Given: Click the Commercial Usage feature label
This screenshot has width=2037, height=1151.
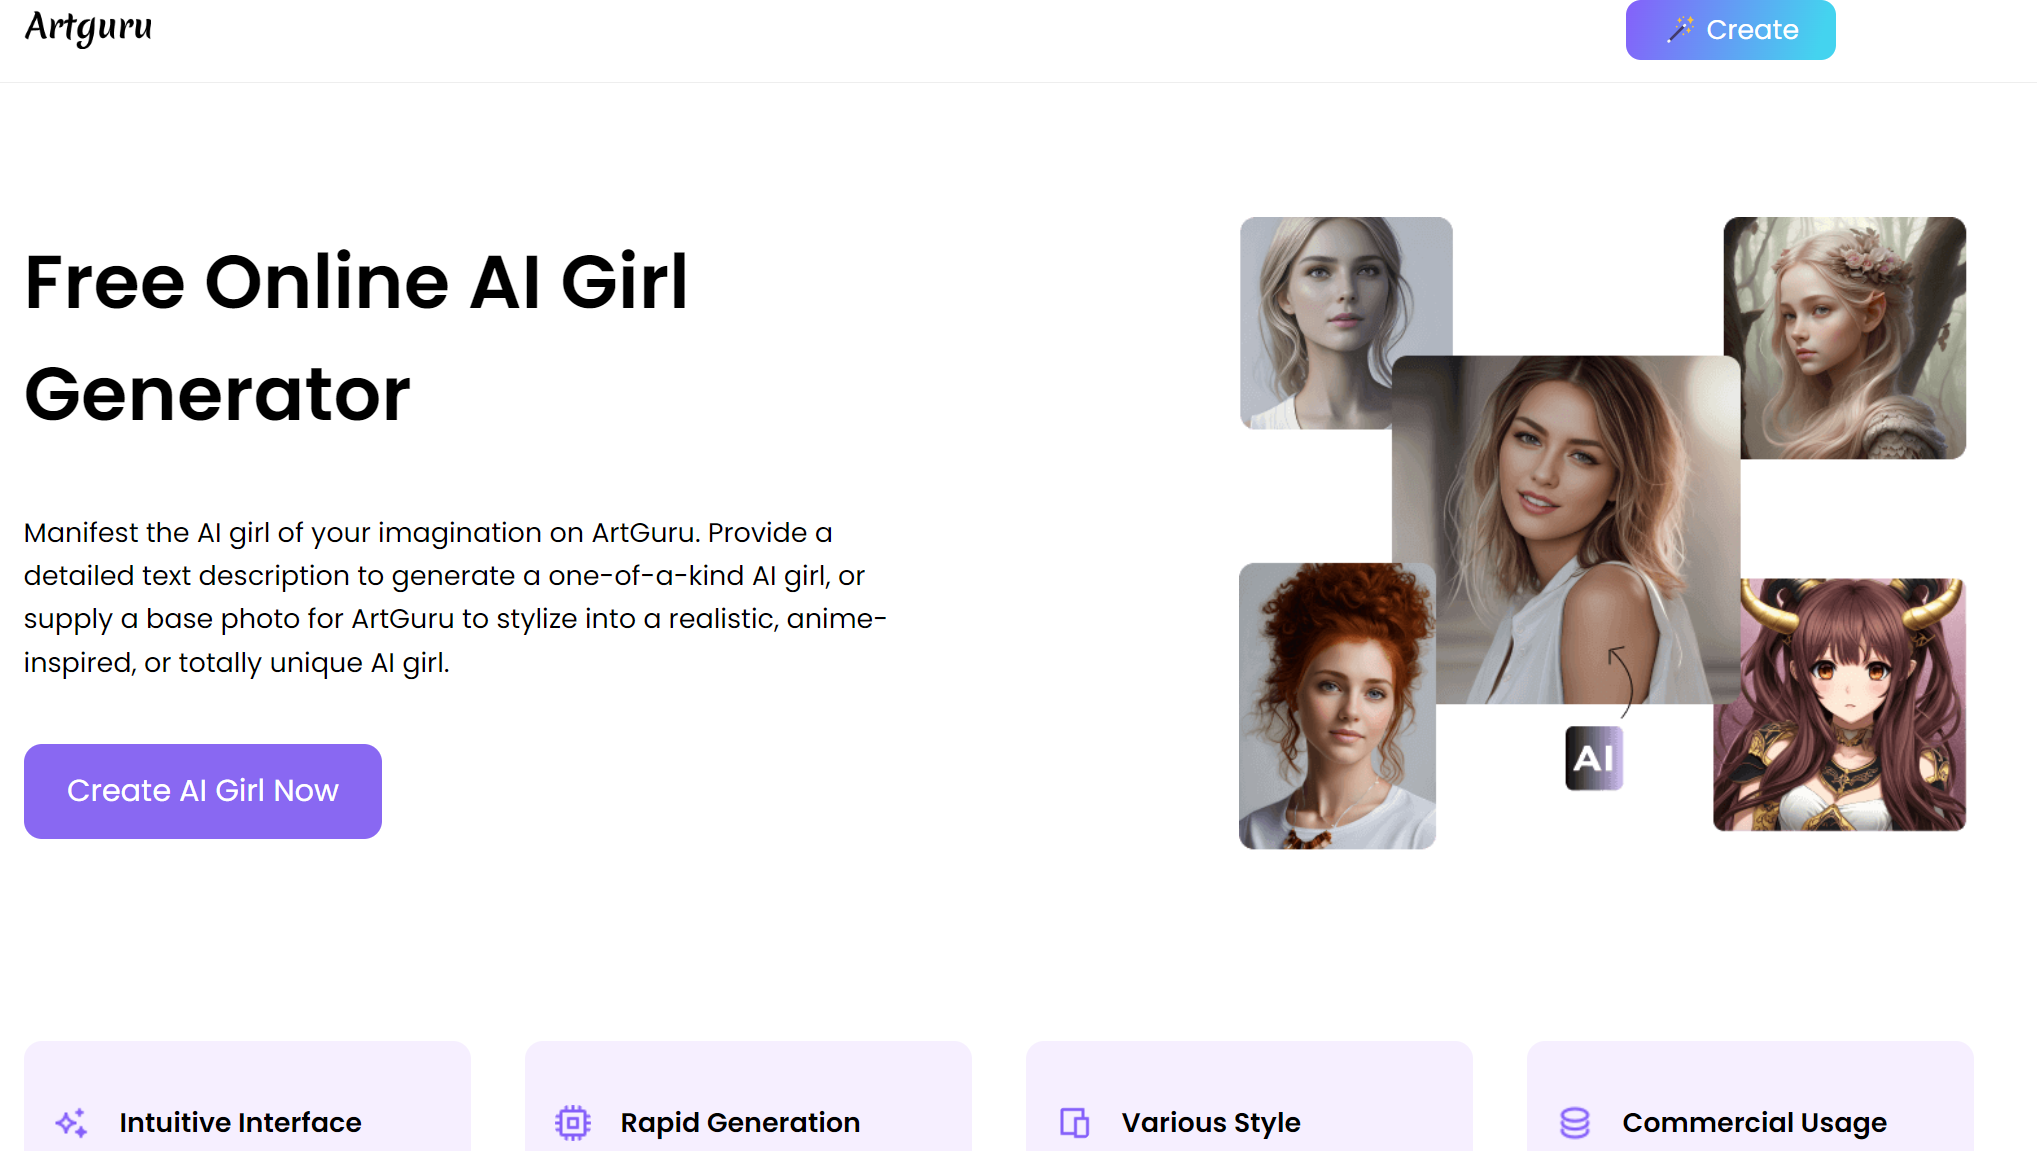Looking at the screenshot, I should point(1754,1123).
